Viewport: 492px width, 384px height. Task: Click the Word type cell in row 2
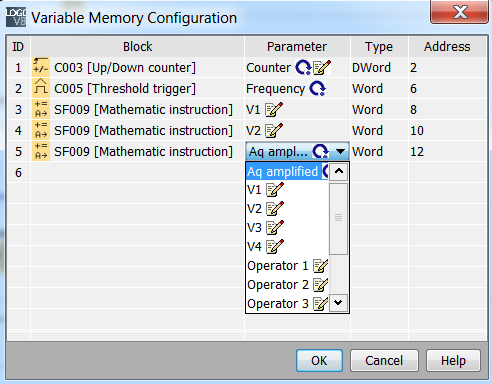tap(379, 89)
